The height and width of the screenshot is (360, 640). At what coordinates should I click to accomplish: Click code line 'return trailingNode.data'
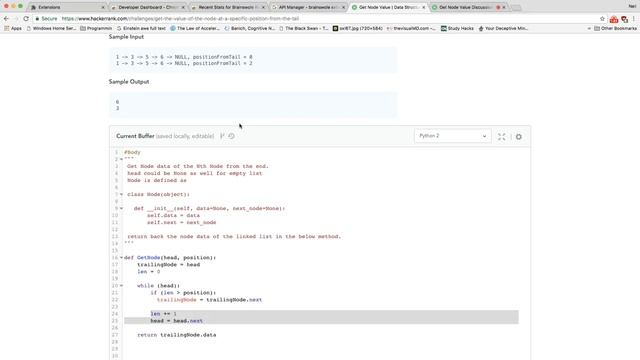[177, 335]
